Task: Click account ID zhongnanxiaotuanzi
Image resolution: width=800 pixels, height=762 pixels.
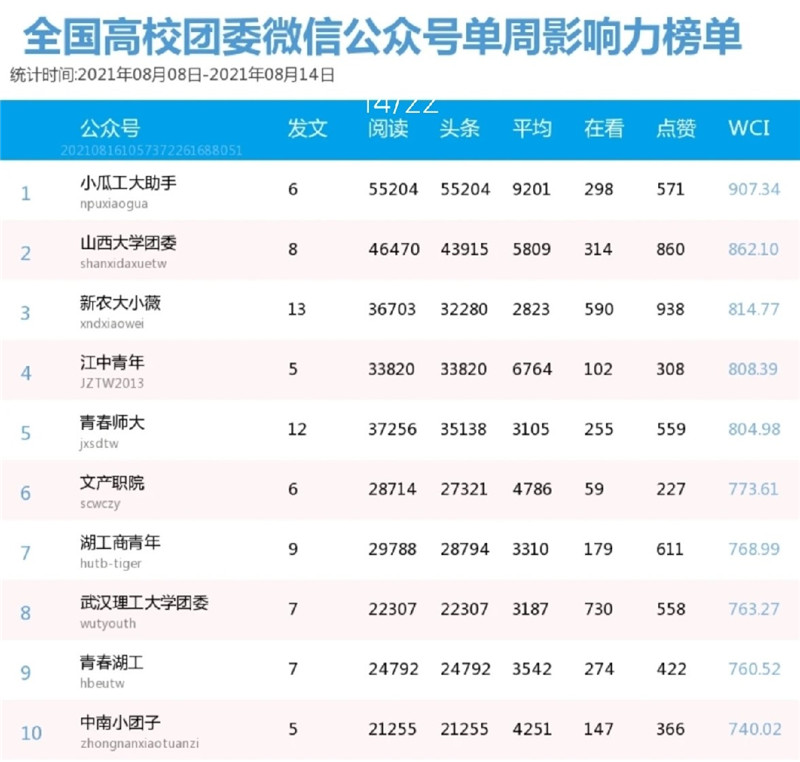Action: tap(139, 744)
